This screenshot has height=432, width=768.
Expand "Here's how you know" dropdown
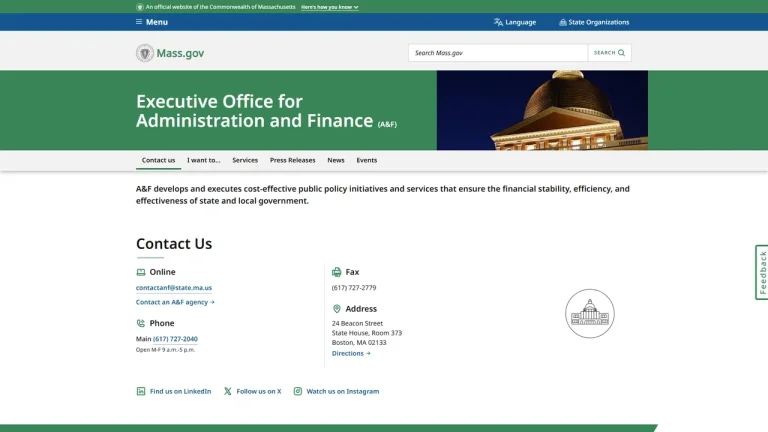(x=330, y=7)
